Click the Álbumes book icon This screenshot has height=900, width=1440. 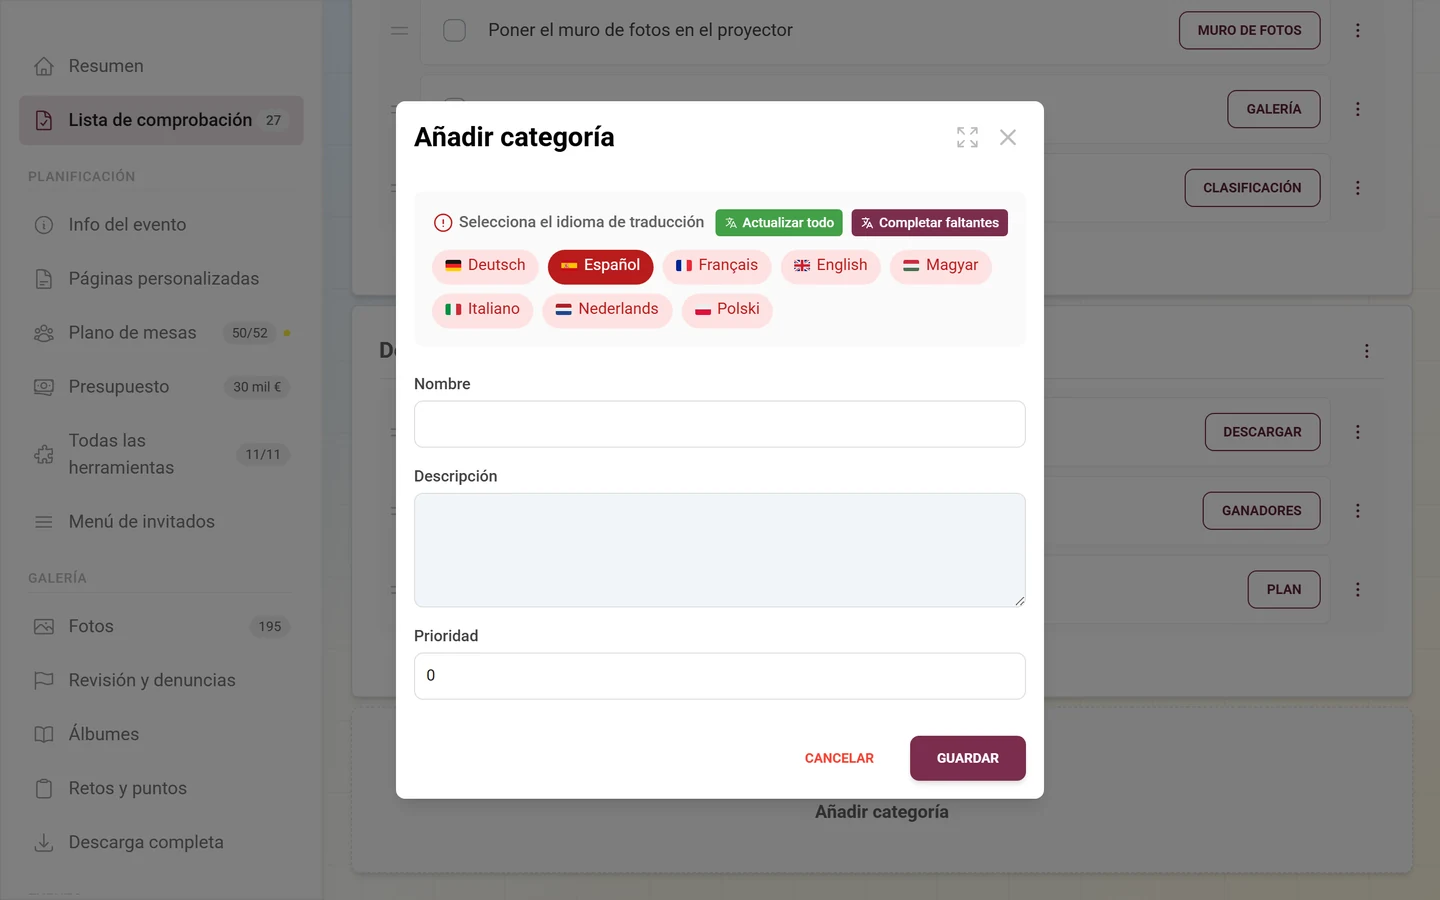coord(44,734)
